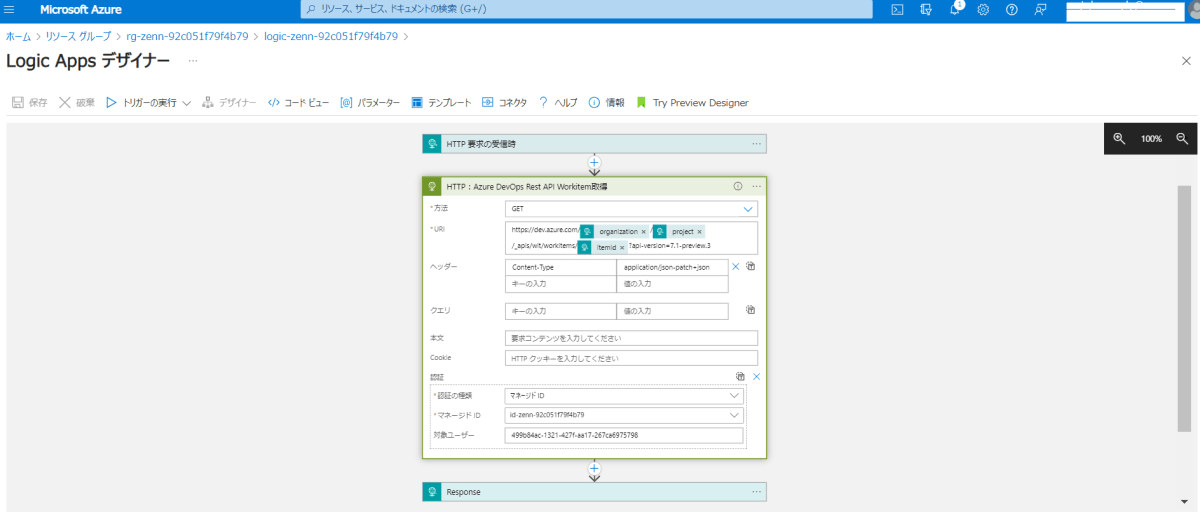Open コネクタ (Connectors)
Viewport: 1200px width, 512px height.
point(505,102)
